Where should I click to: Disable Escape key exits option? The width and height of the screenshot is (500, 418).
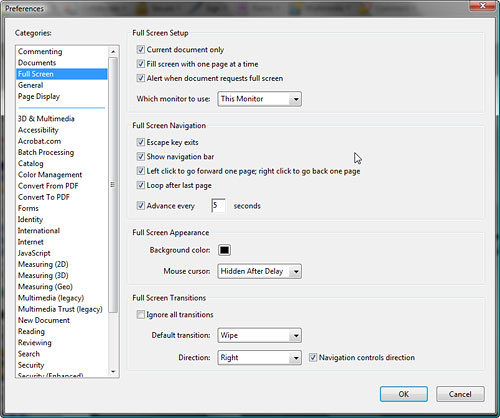[141, 142]
